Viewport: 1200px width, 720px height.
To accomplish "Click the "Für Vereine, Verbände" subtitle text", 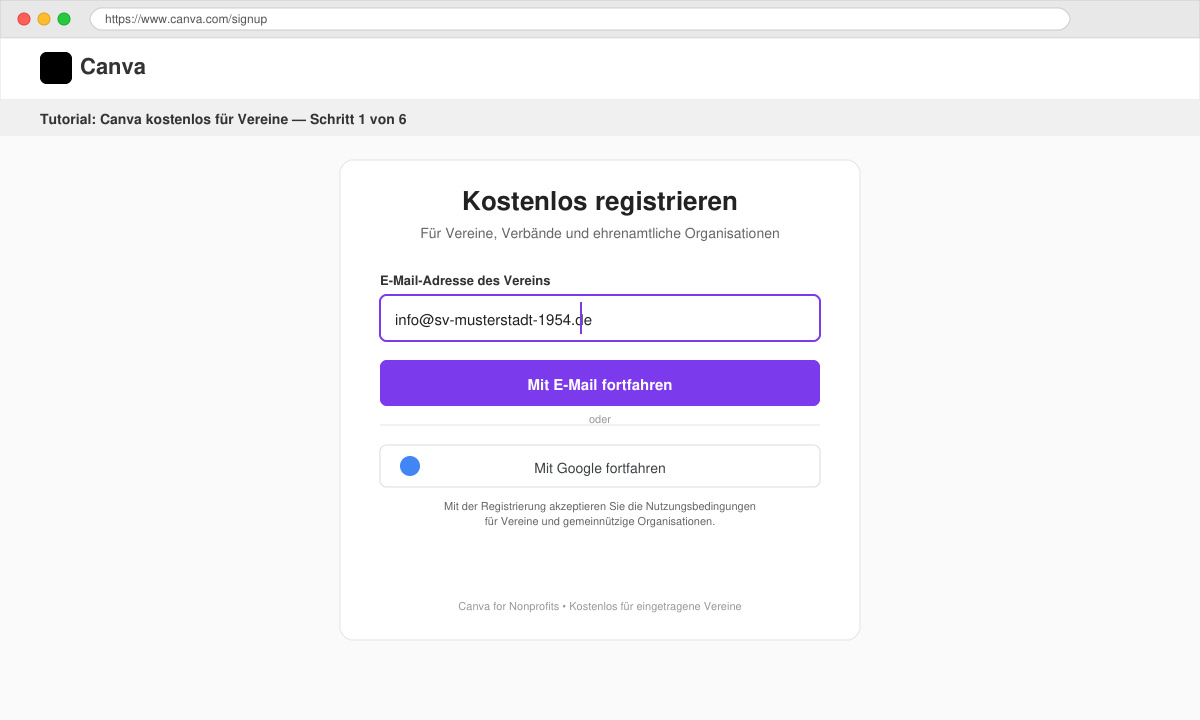I will [600, 233].
